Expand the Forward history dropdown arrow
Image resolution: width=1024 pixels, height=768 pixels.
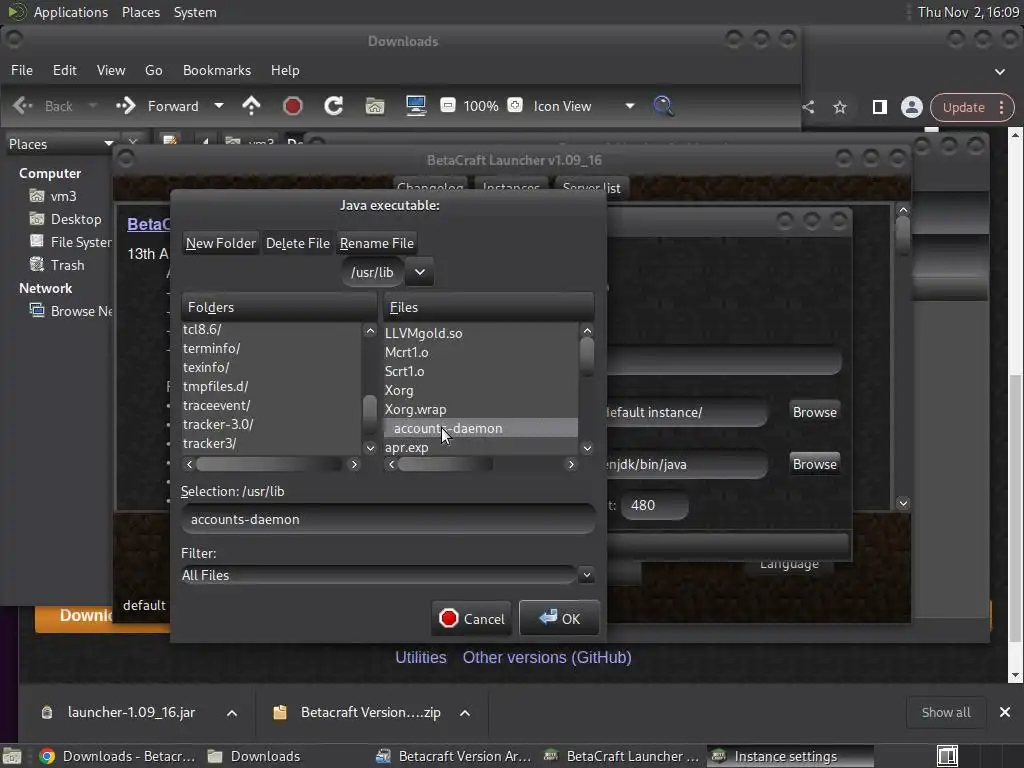point(219,106)
